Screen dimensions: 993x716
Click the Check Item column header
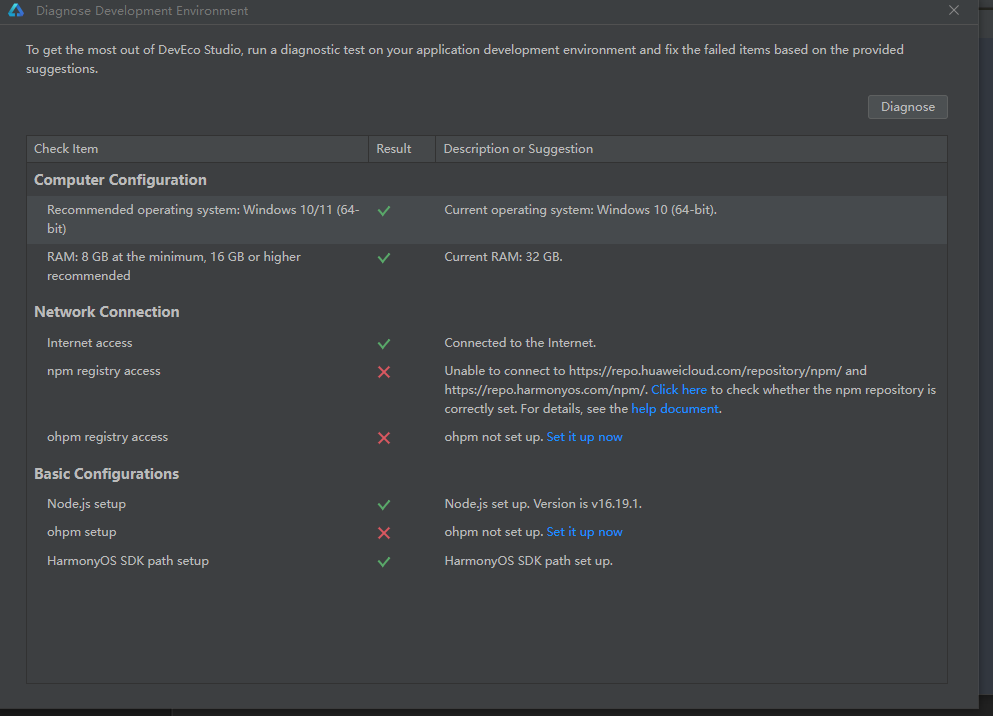[66, 149]
